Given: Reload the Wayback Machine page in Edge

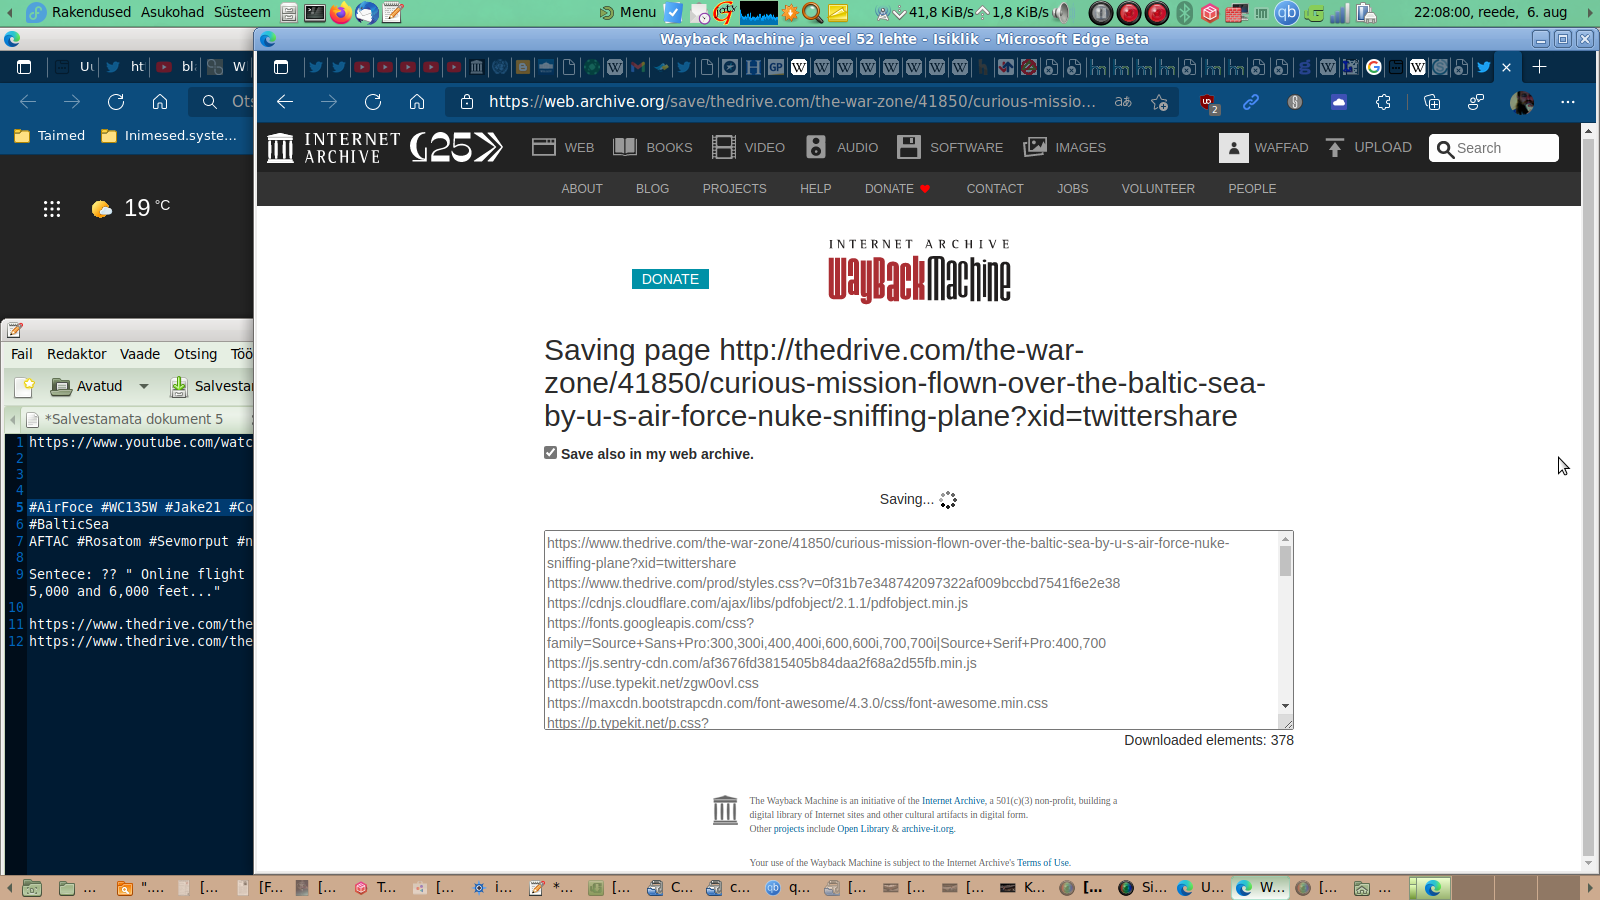Looking at the screenshot, I should (x=373, y=102).
